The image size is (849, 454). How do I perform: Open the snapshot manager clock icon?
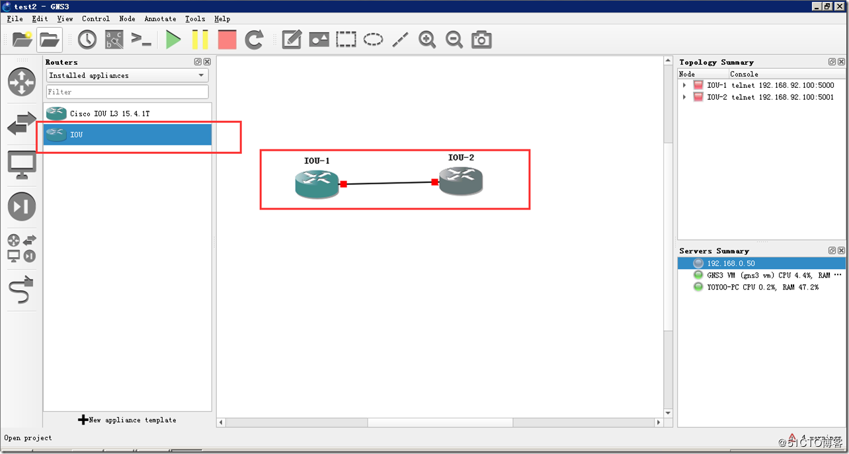(87, 40)
